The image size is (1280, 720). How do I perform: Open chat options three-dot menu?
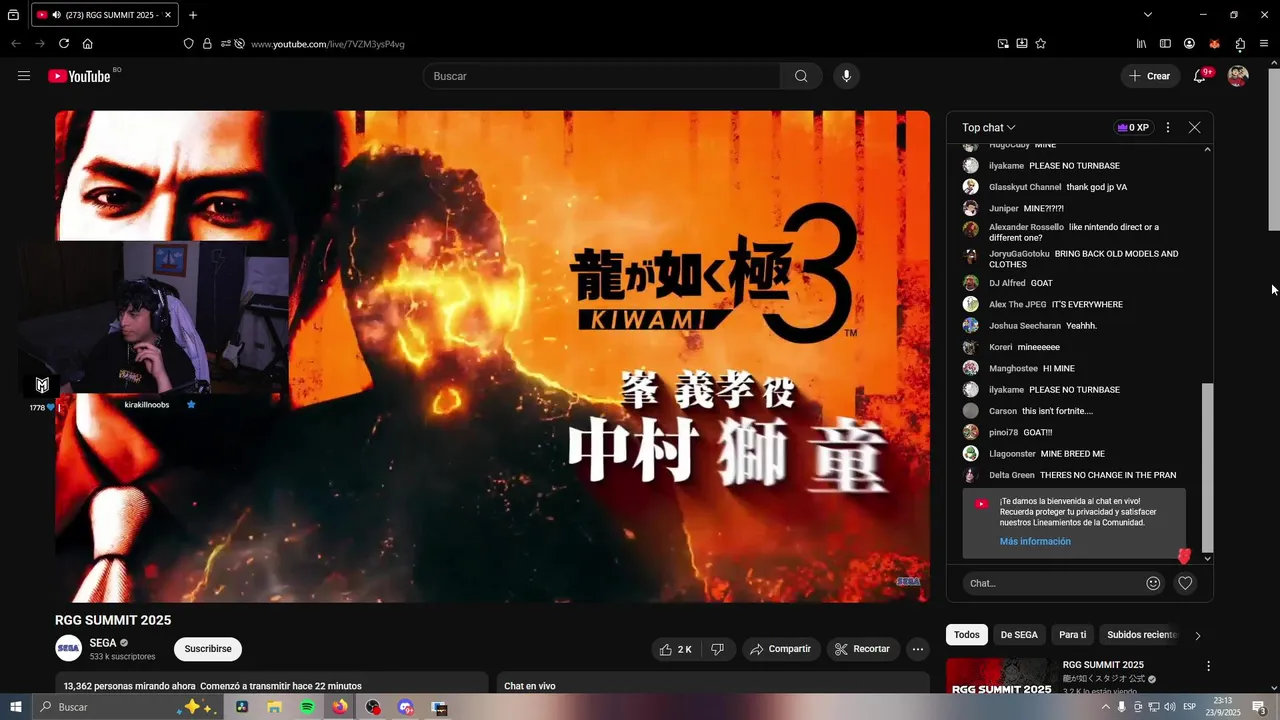1167,128
